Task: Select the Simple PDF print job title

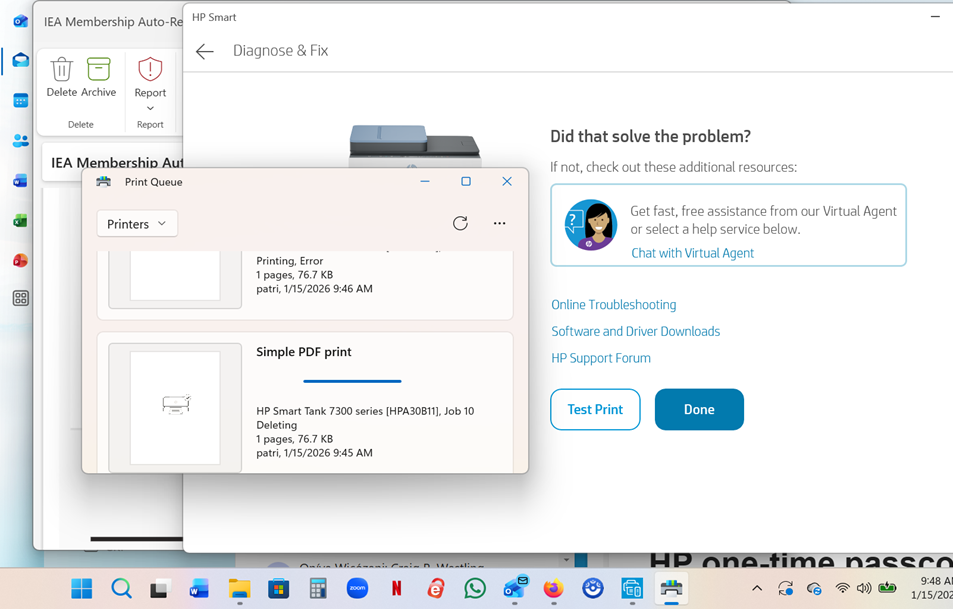Action: (x=303, y=352)
